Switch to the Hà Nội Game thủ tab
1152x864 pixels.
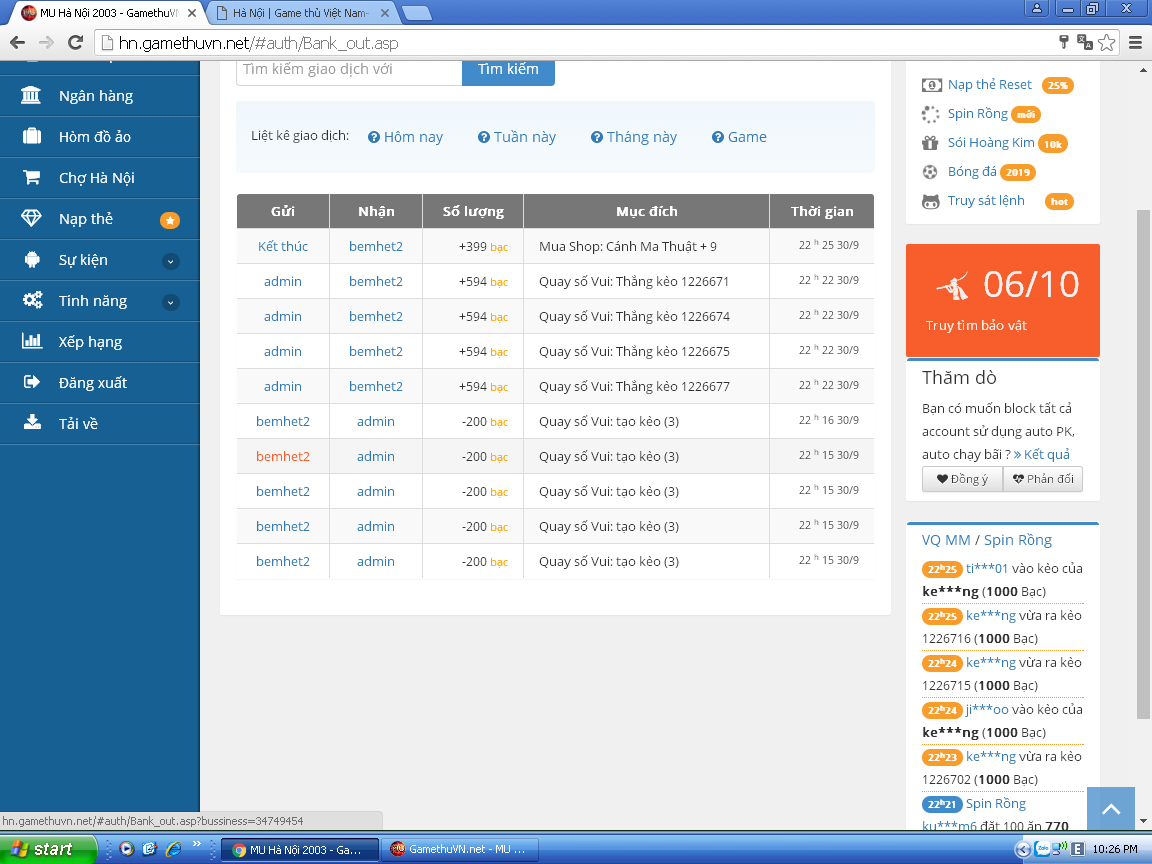300,13
